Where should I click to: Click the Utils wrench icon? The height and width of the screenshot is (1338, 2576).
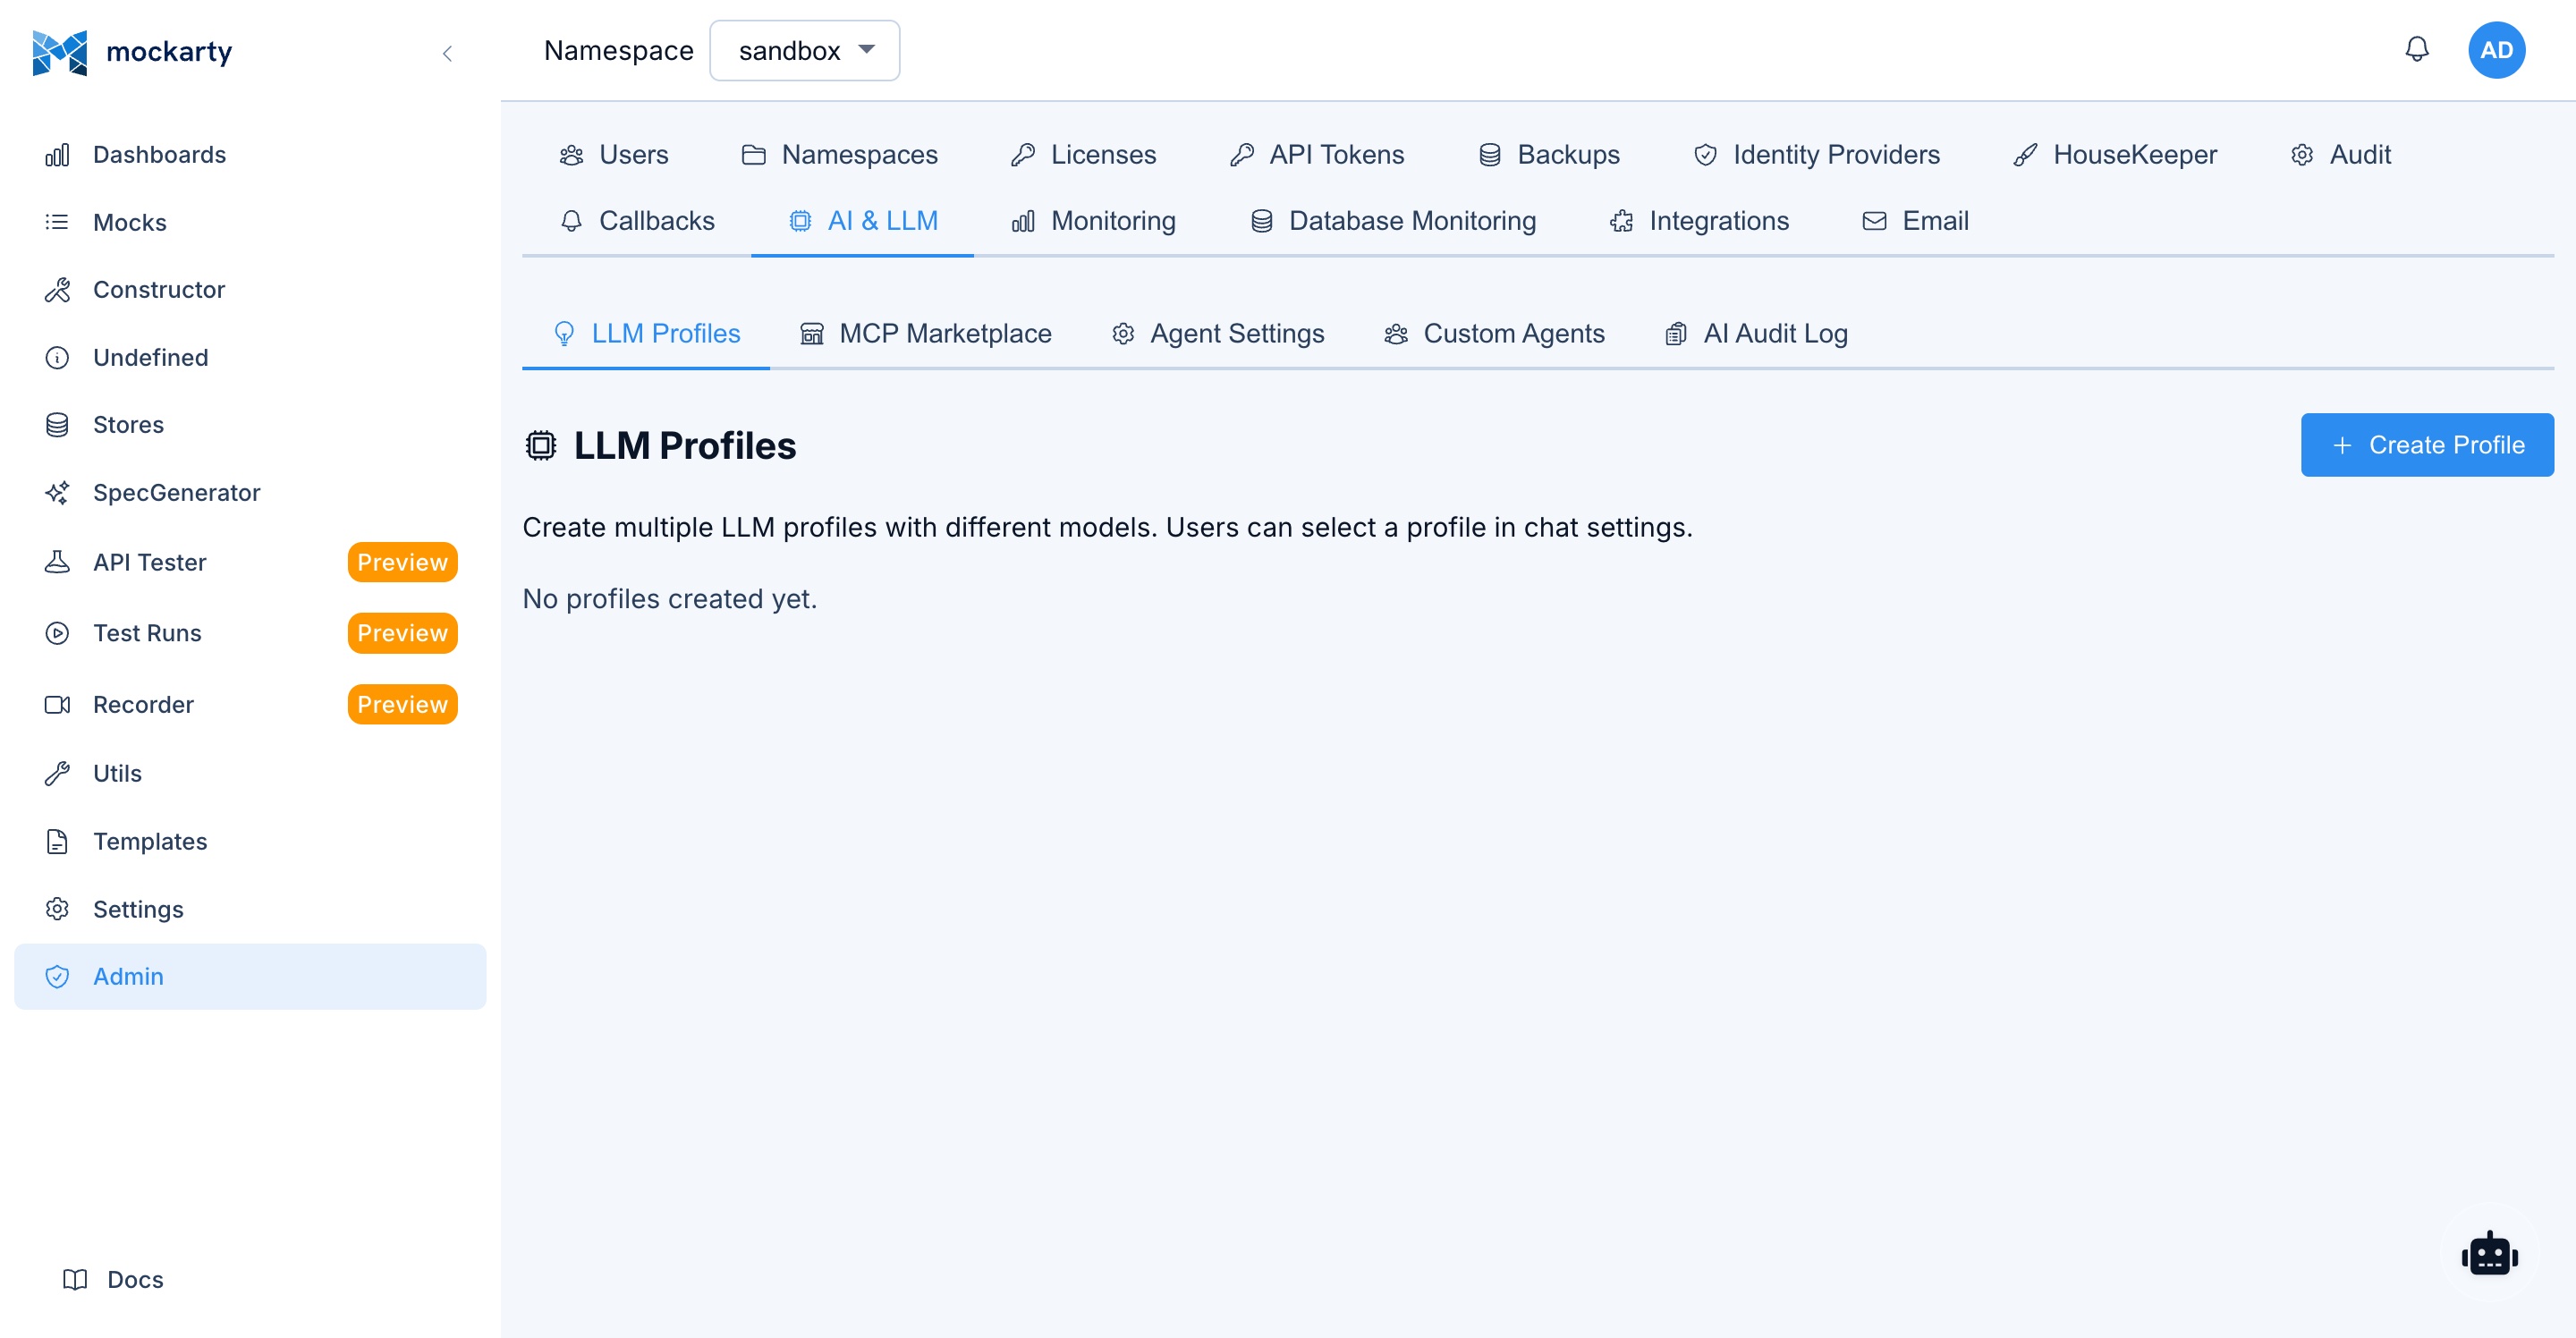point(57,773)
